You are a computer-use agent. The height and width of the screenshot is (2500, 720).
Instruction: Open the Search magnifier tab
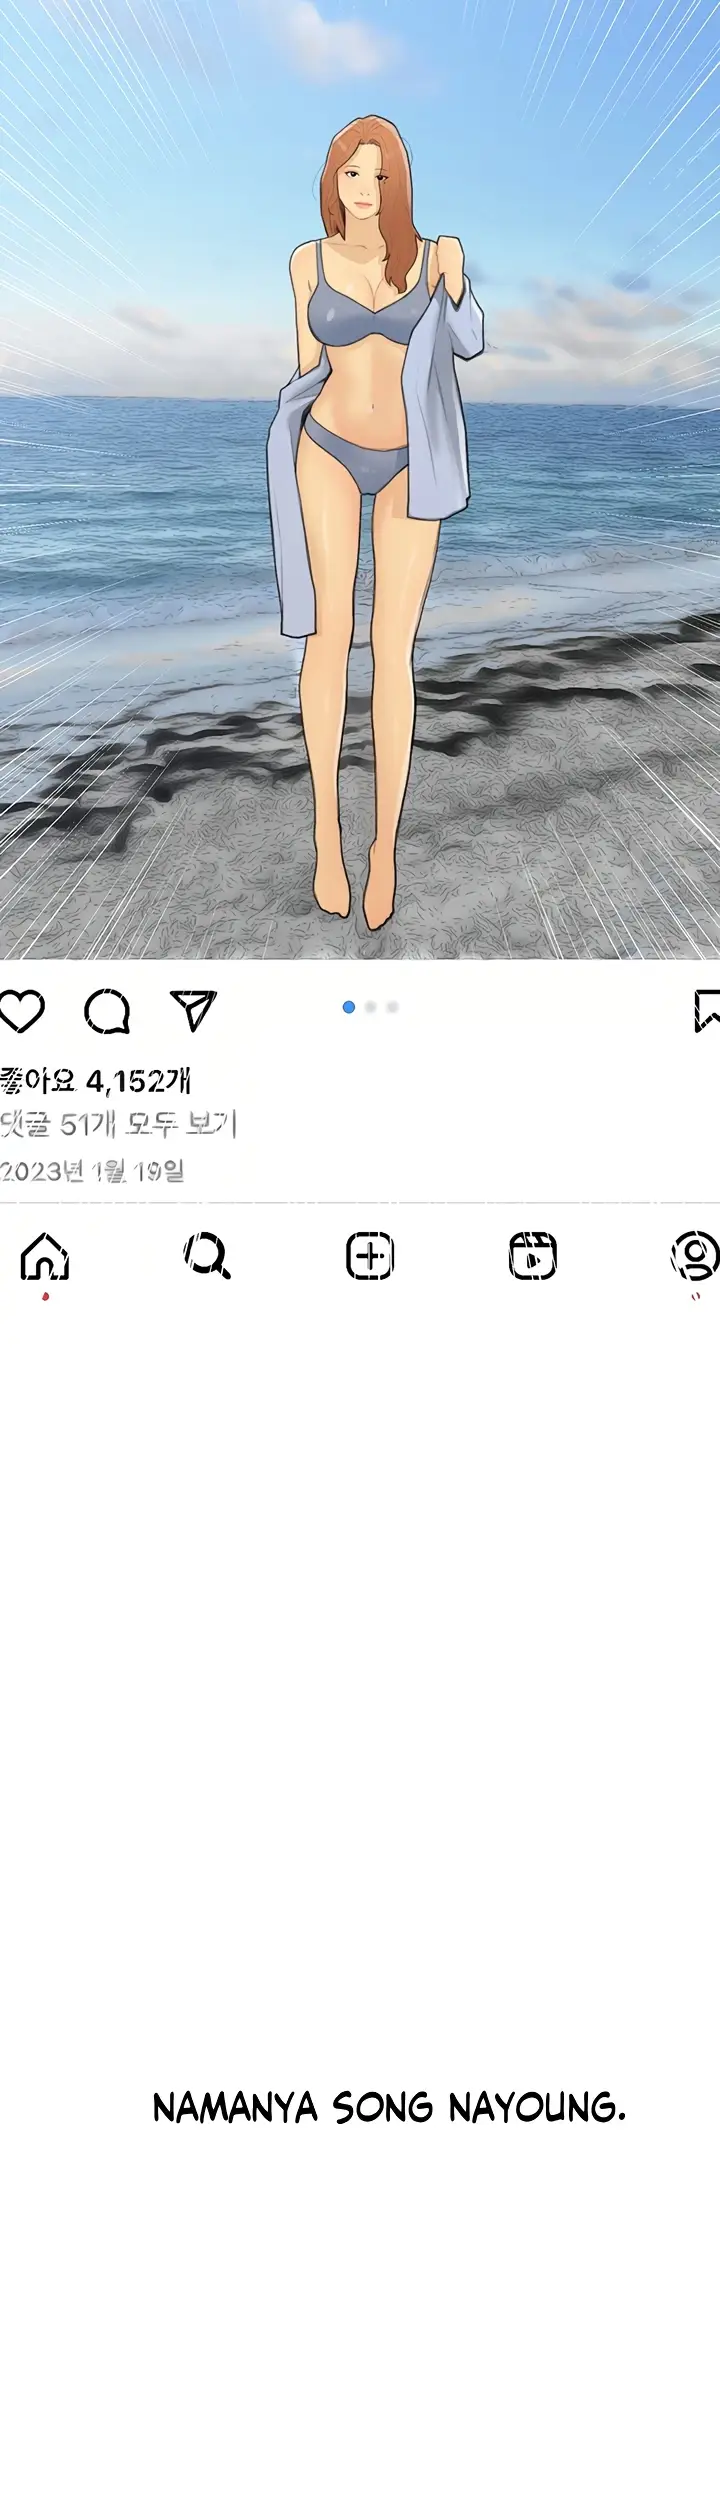click(207, 1256)
